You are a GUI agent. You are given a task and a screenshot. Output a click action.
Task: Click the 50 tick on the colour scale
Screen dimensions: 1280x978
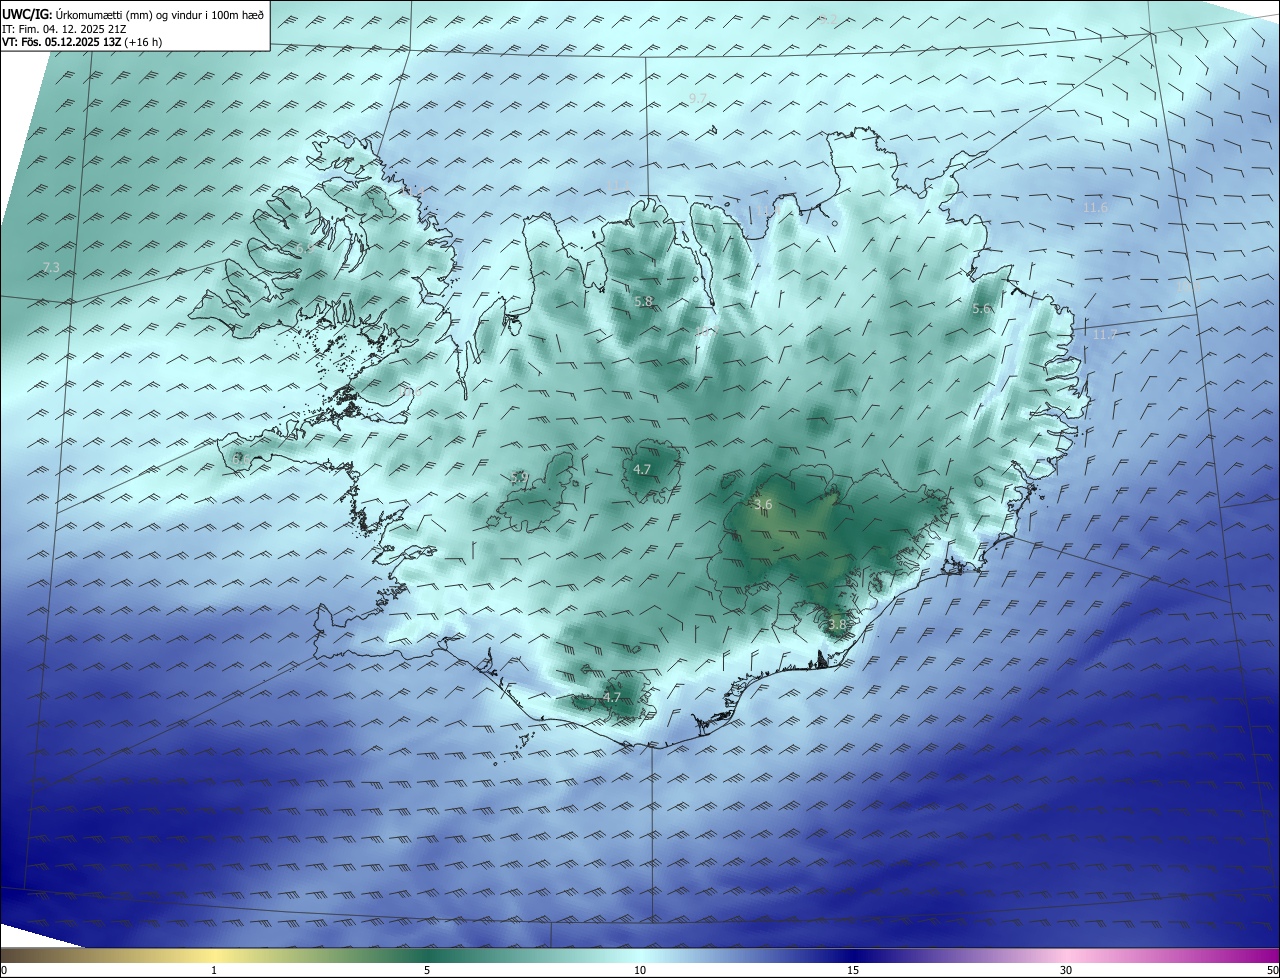1272,970
